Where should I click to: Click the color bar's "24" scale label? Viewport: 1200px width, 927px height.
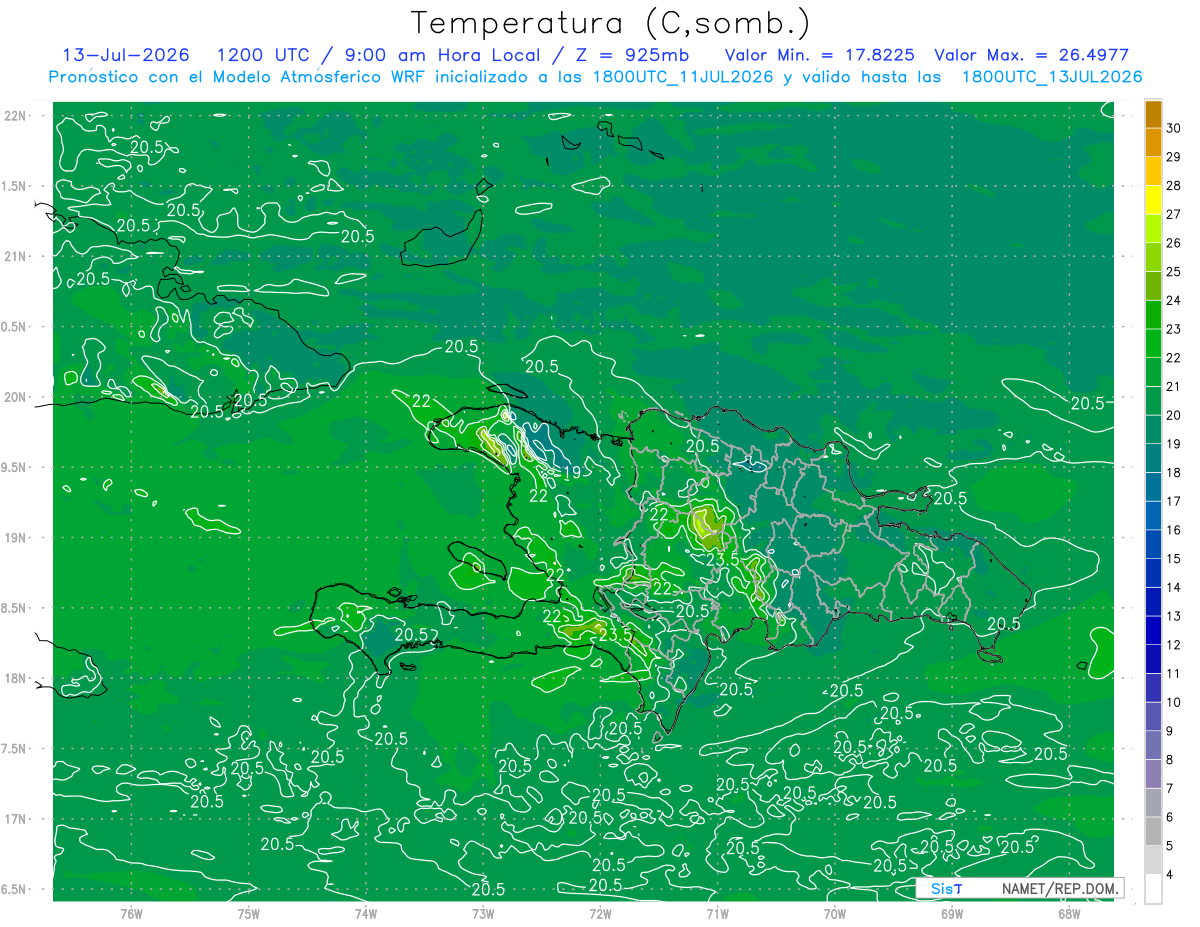point(1174,300)
